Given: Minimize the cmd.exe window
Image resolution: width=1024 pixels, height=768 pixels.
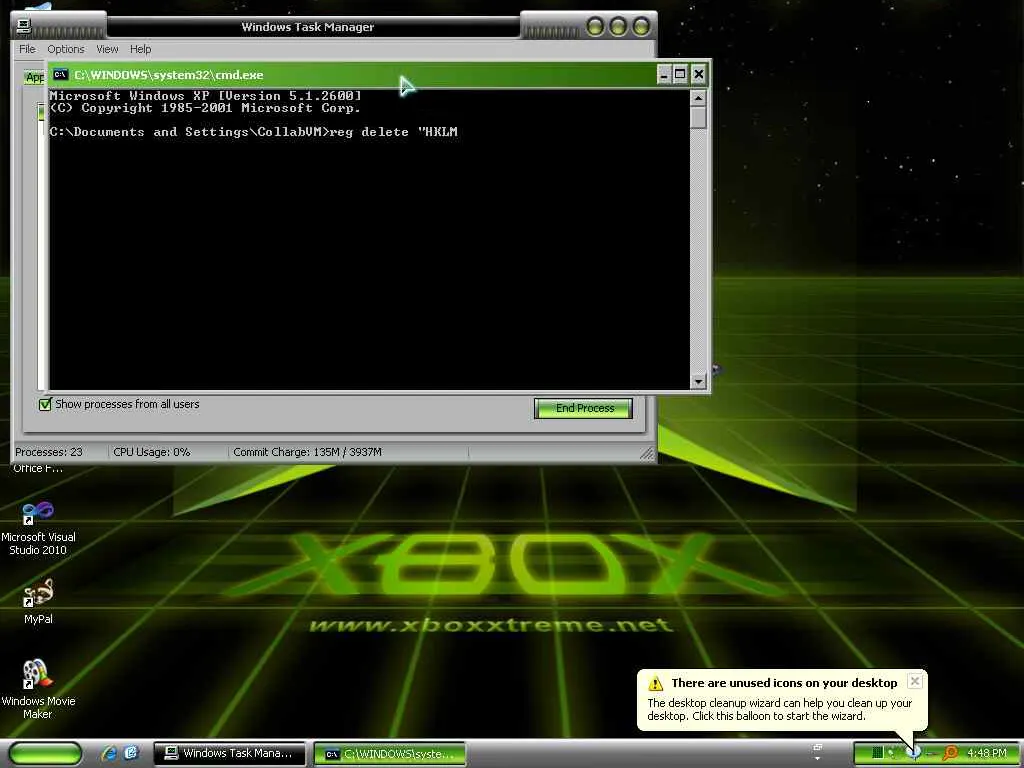Looking at the screenshot, I should pyautogui.click(x=664, y=74).
